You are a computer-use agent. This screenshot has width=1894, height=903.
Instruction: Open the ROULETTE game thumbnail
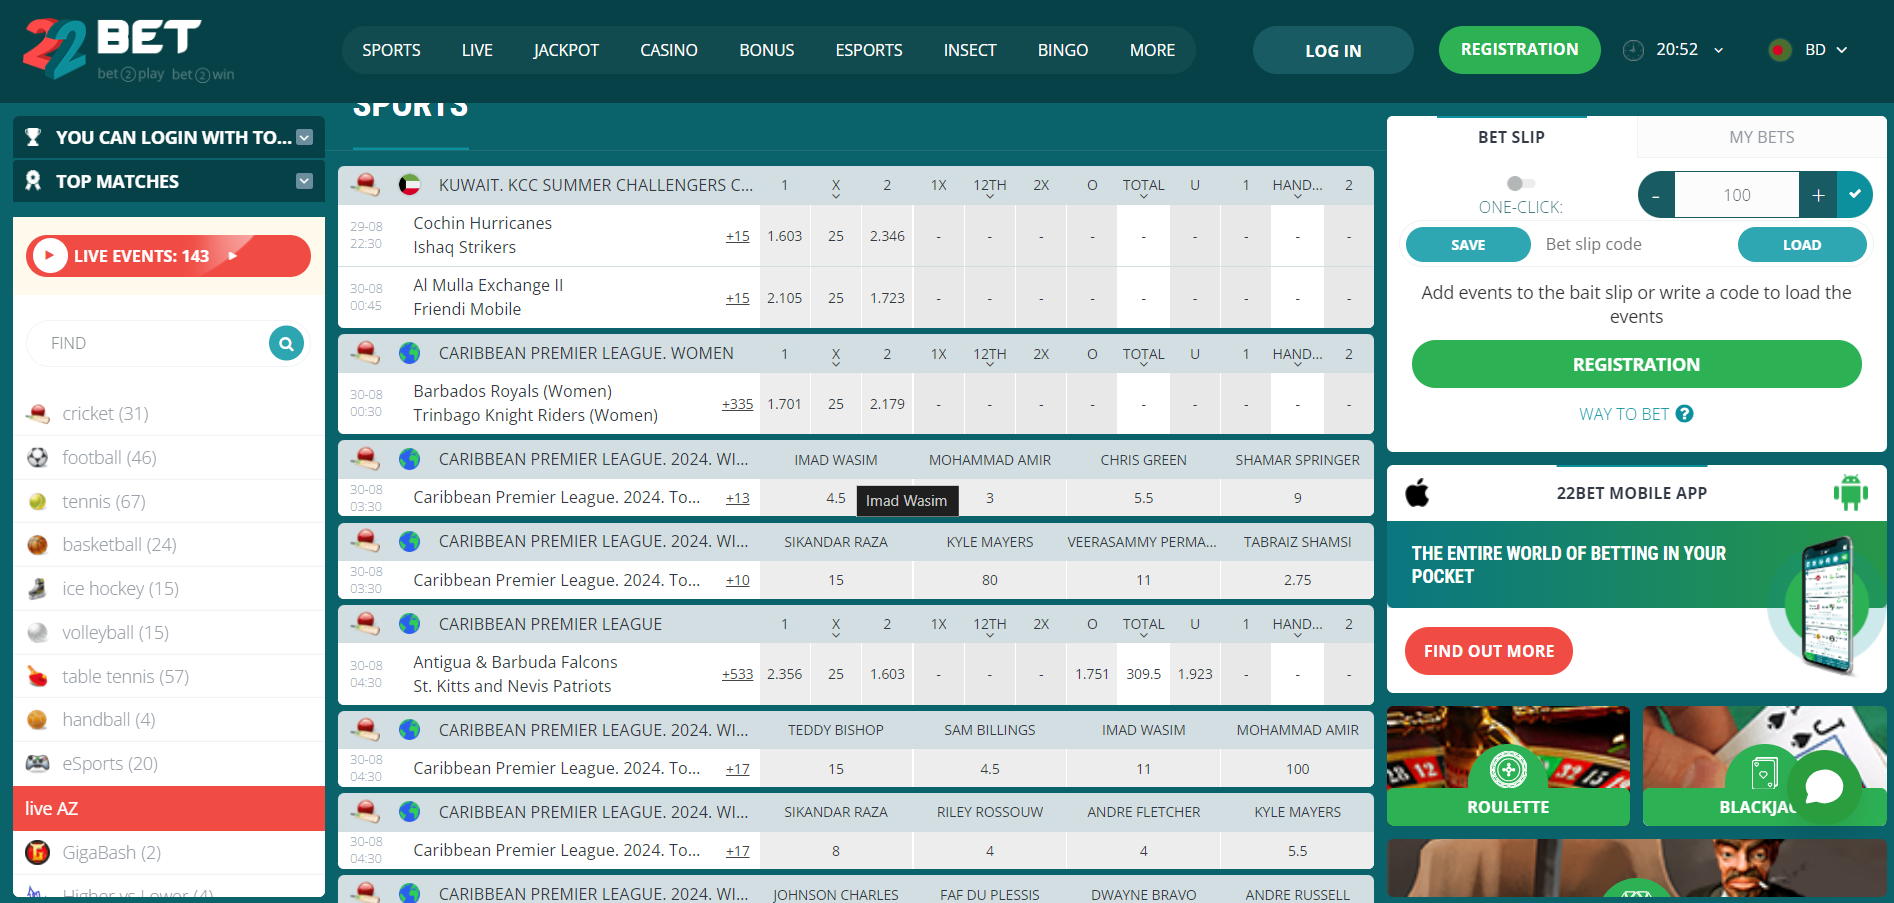tap(1508, 766)
